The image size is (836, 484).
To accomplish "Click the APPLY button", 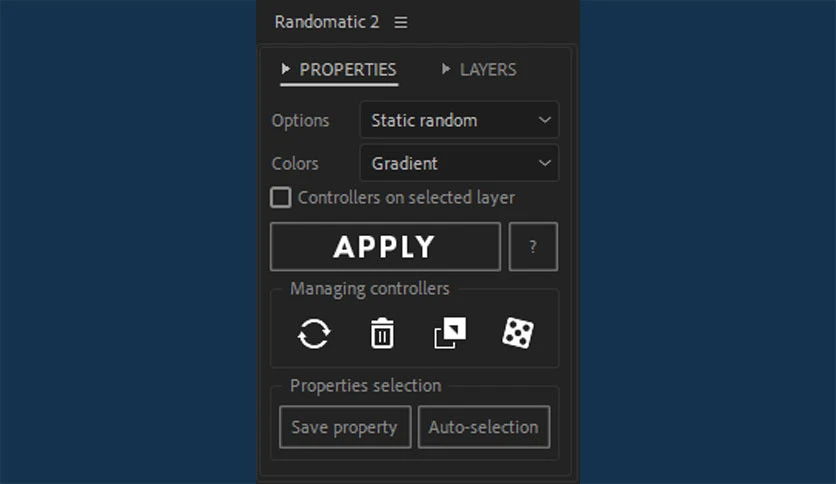I will [385, 247].
